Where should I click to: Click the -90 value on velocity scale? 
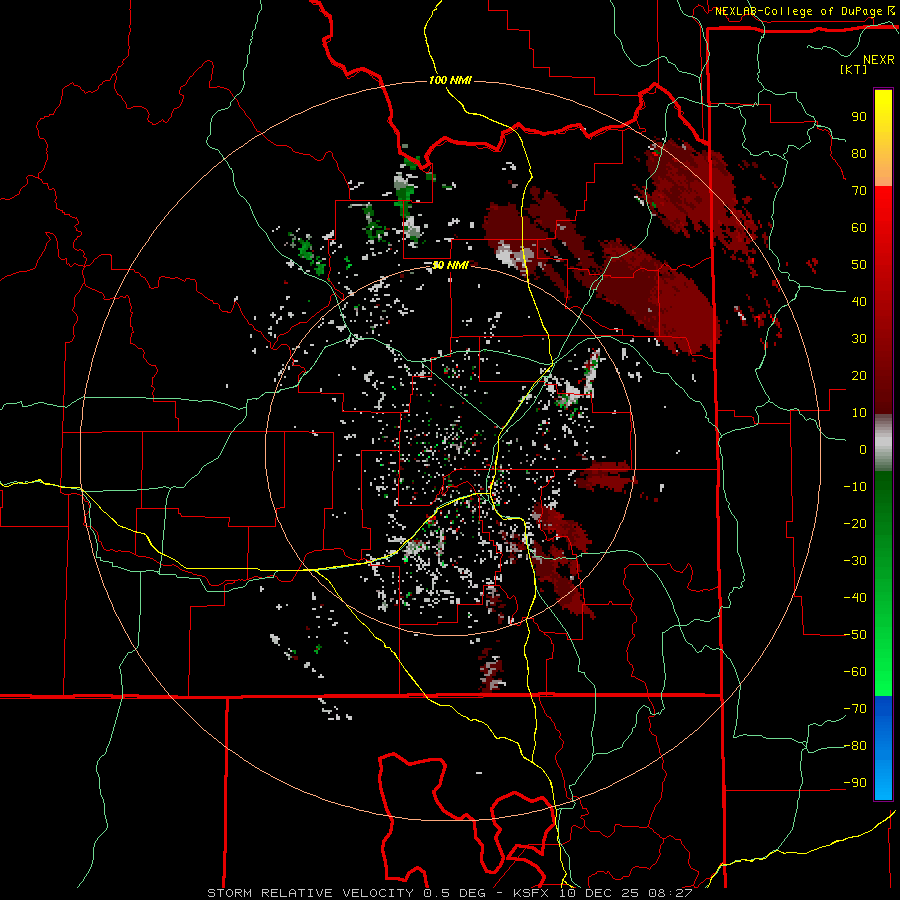tap(855, 783)
